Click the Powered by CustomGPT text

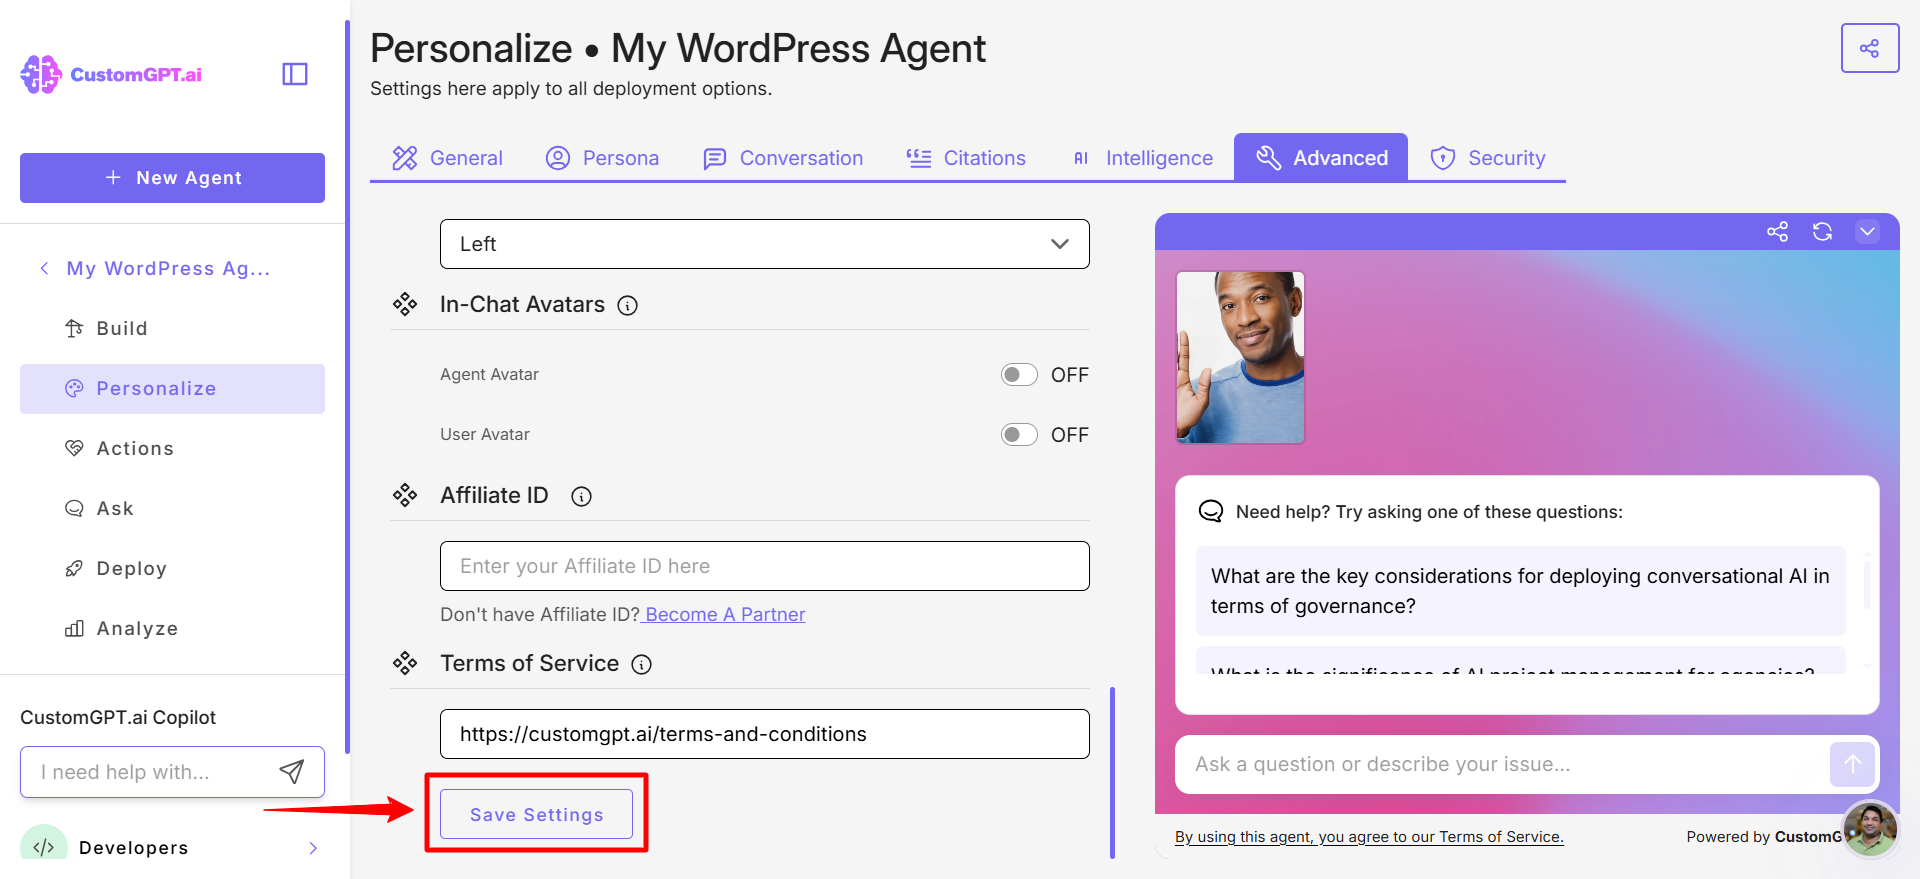[1764, 837]
